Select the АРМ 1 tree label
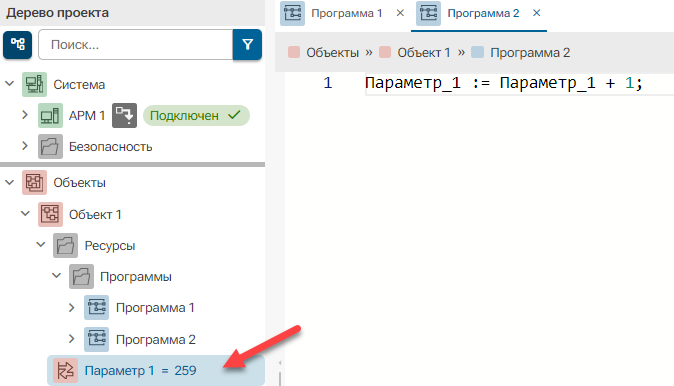674x386 pixels. point(87,115)
